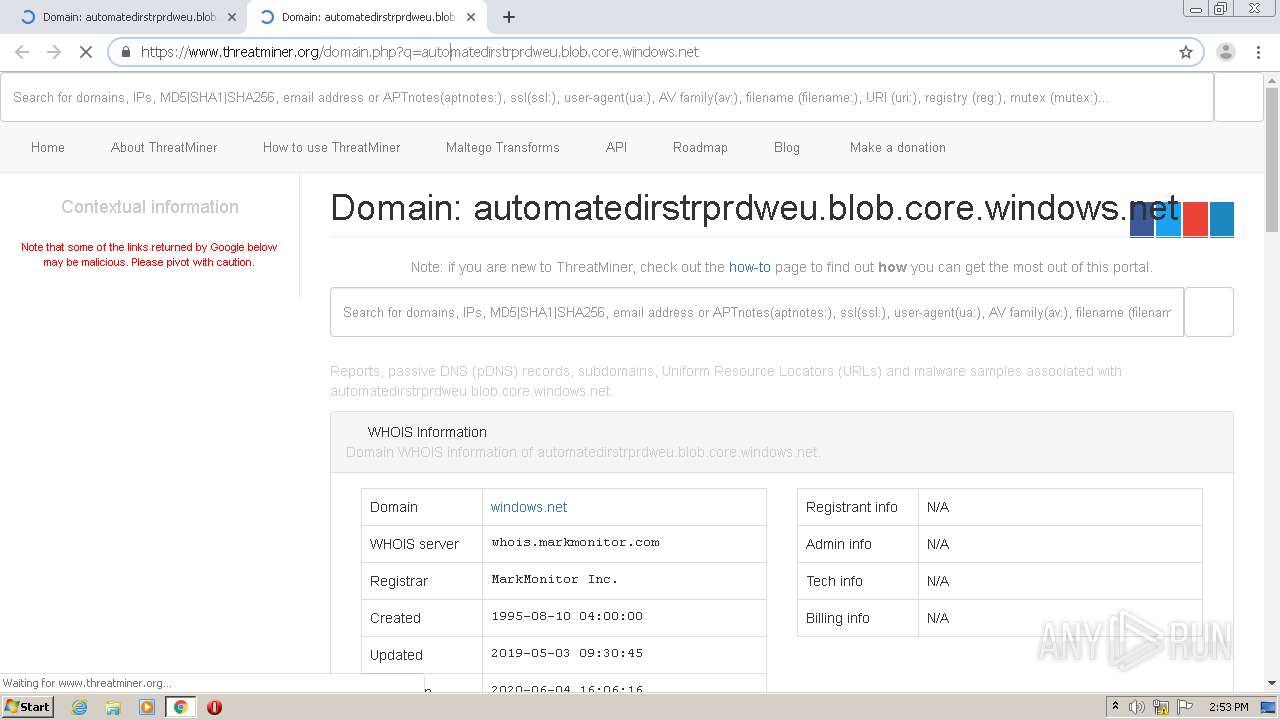Viewport: 1280px width, 720px height.
Task: Open How to use ThreatMiner
Action: coord(331,147)
